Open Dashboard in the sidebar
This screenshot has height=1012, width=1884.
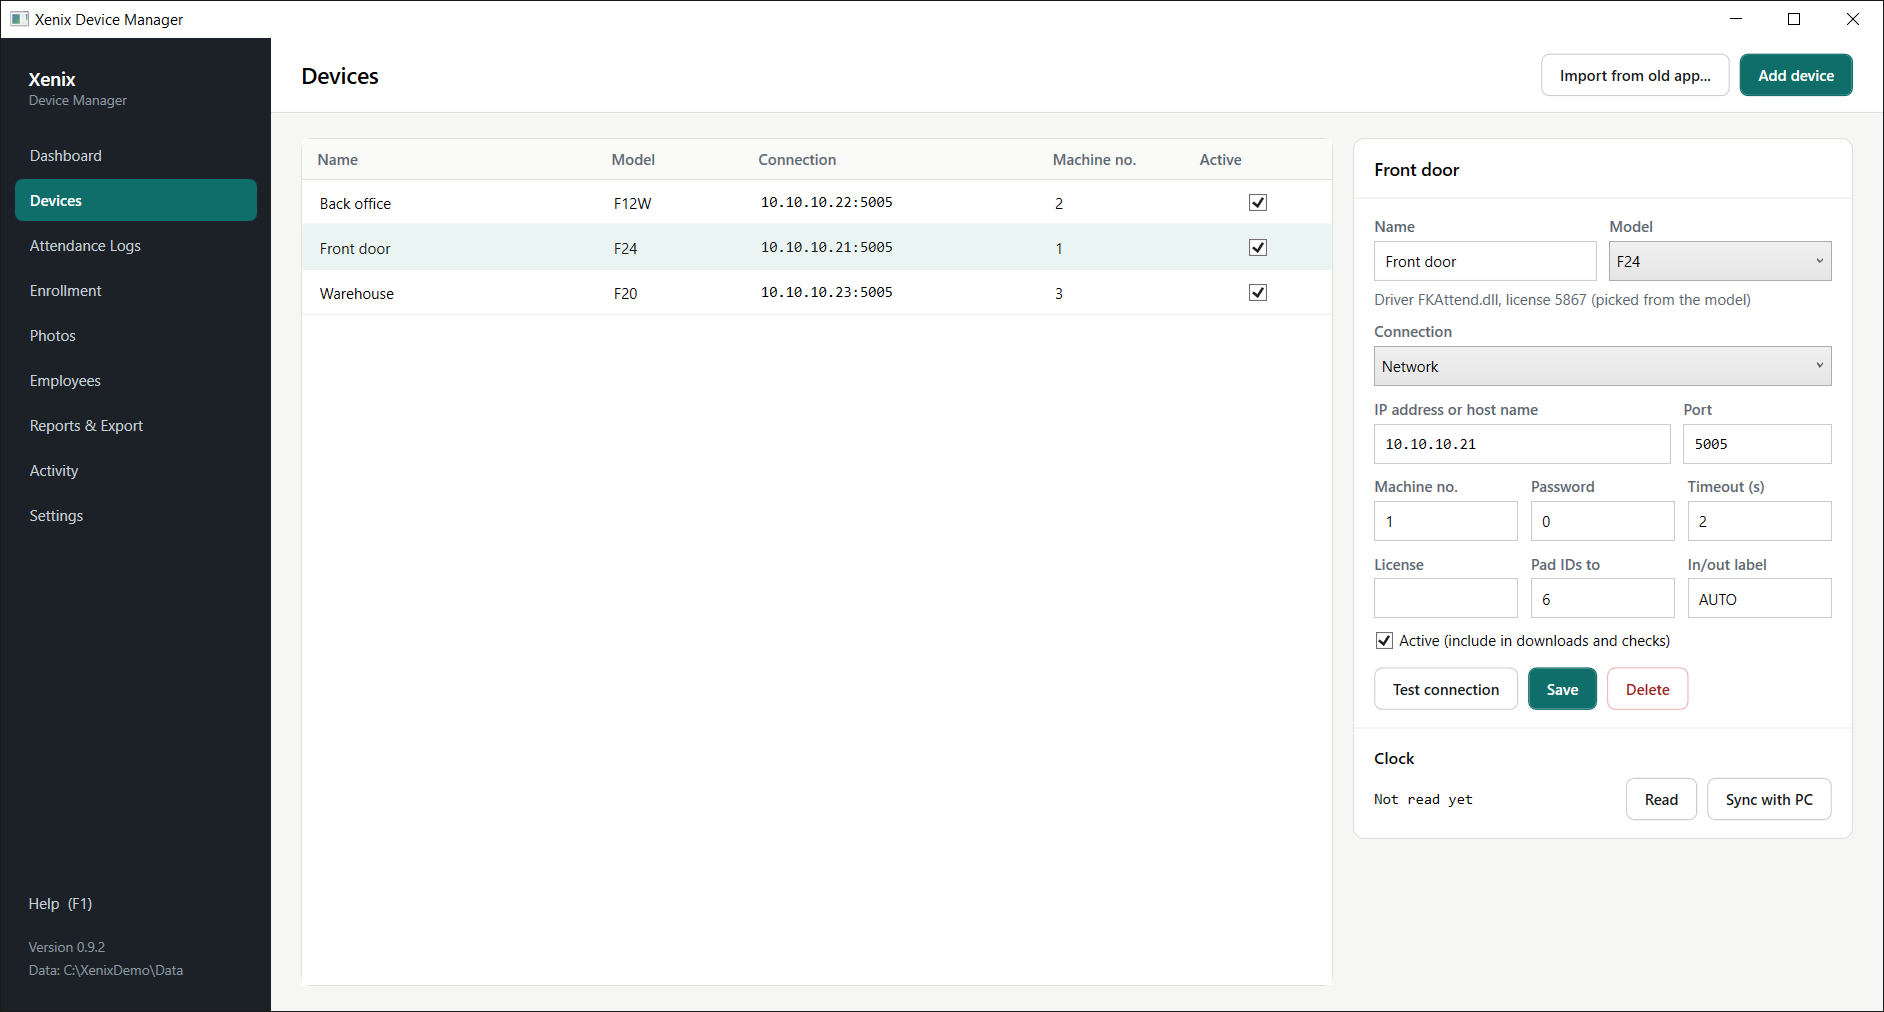(136, 155)
